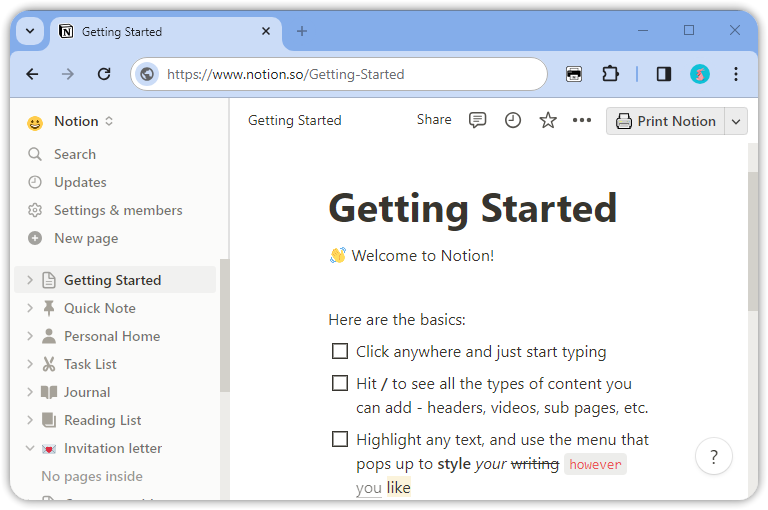Click the red 'however' code text
Image resolution: width=768 pixels, height=510 pixels.
click(595, 464)
